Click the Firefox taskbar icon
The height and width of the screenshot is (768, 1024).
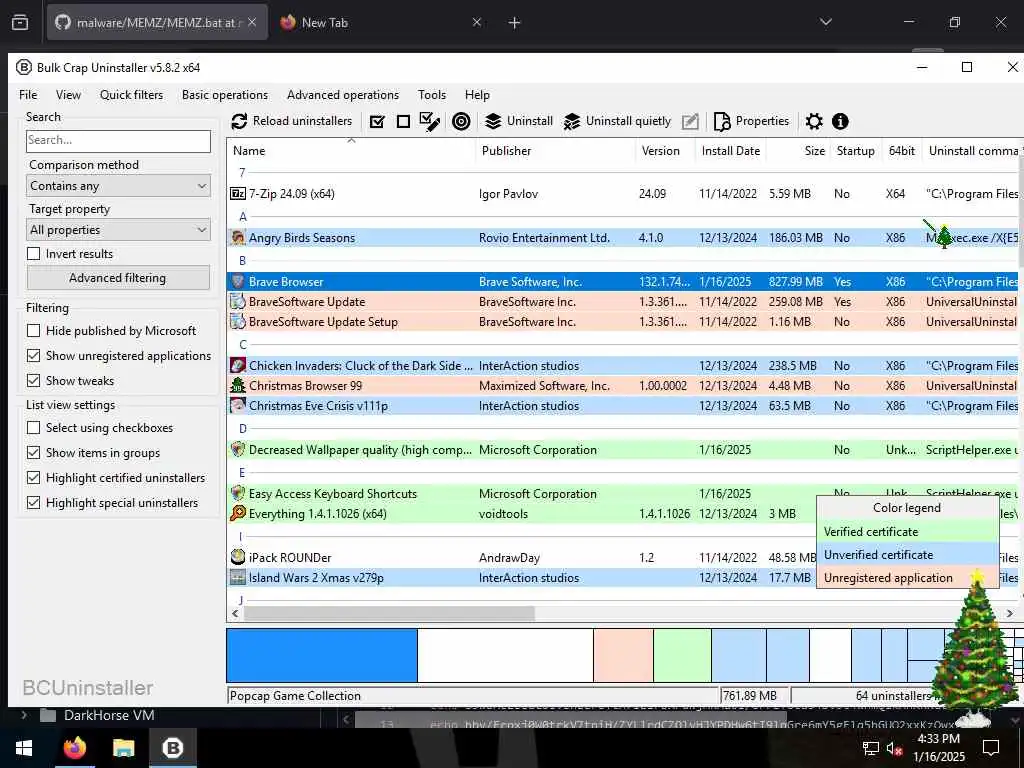pos(74,748)
